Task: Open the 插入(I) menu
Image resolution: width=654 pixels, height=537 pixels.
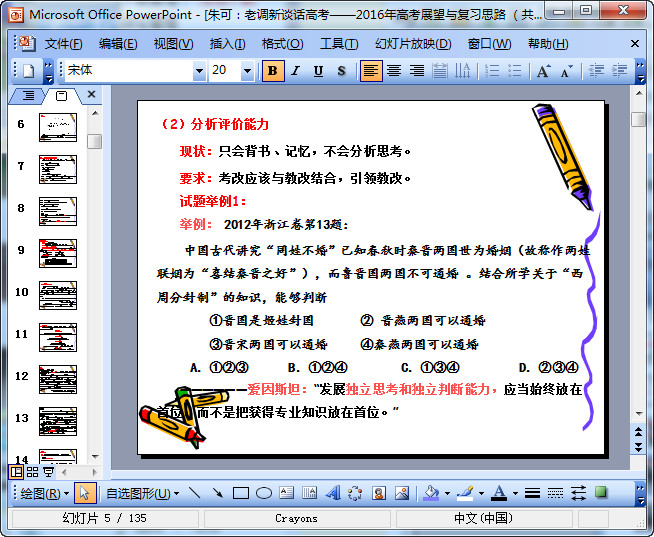Action: point(227,43)
